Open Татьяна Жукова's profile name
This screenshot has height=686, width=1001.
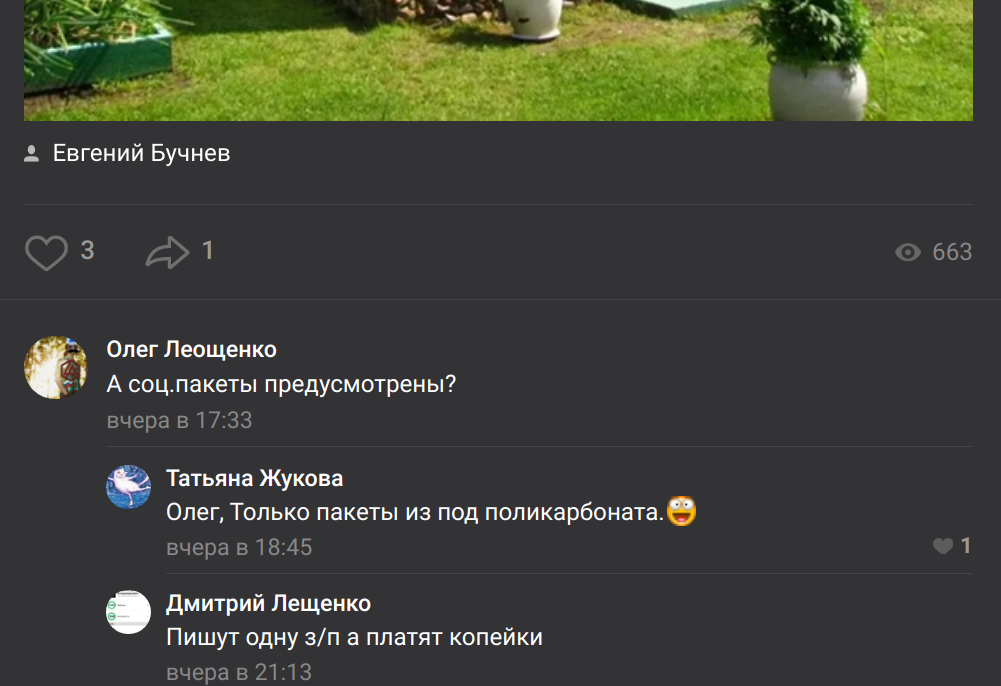[255, 478]
